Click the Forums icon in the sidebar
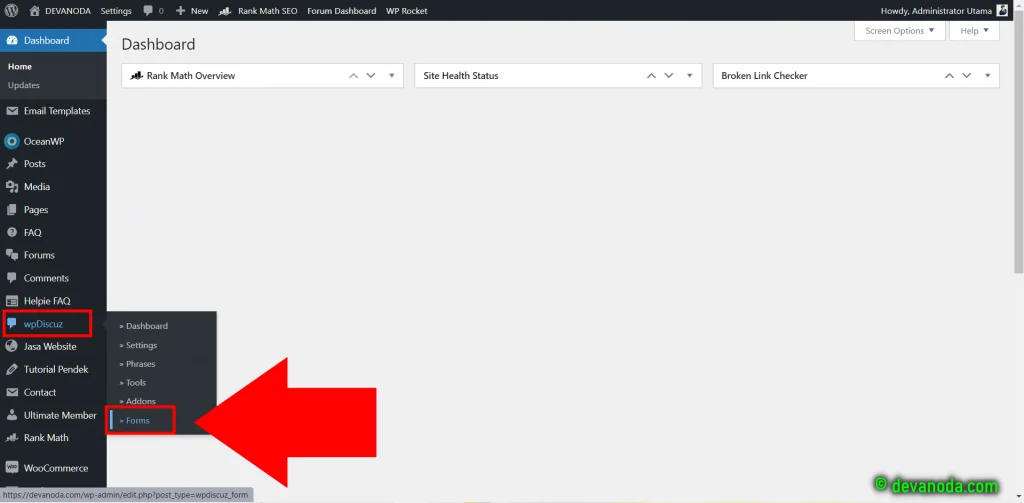The image size is (1024, 503). click(x=12, y=255)
